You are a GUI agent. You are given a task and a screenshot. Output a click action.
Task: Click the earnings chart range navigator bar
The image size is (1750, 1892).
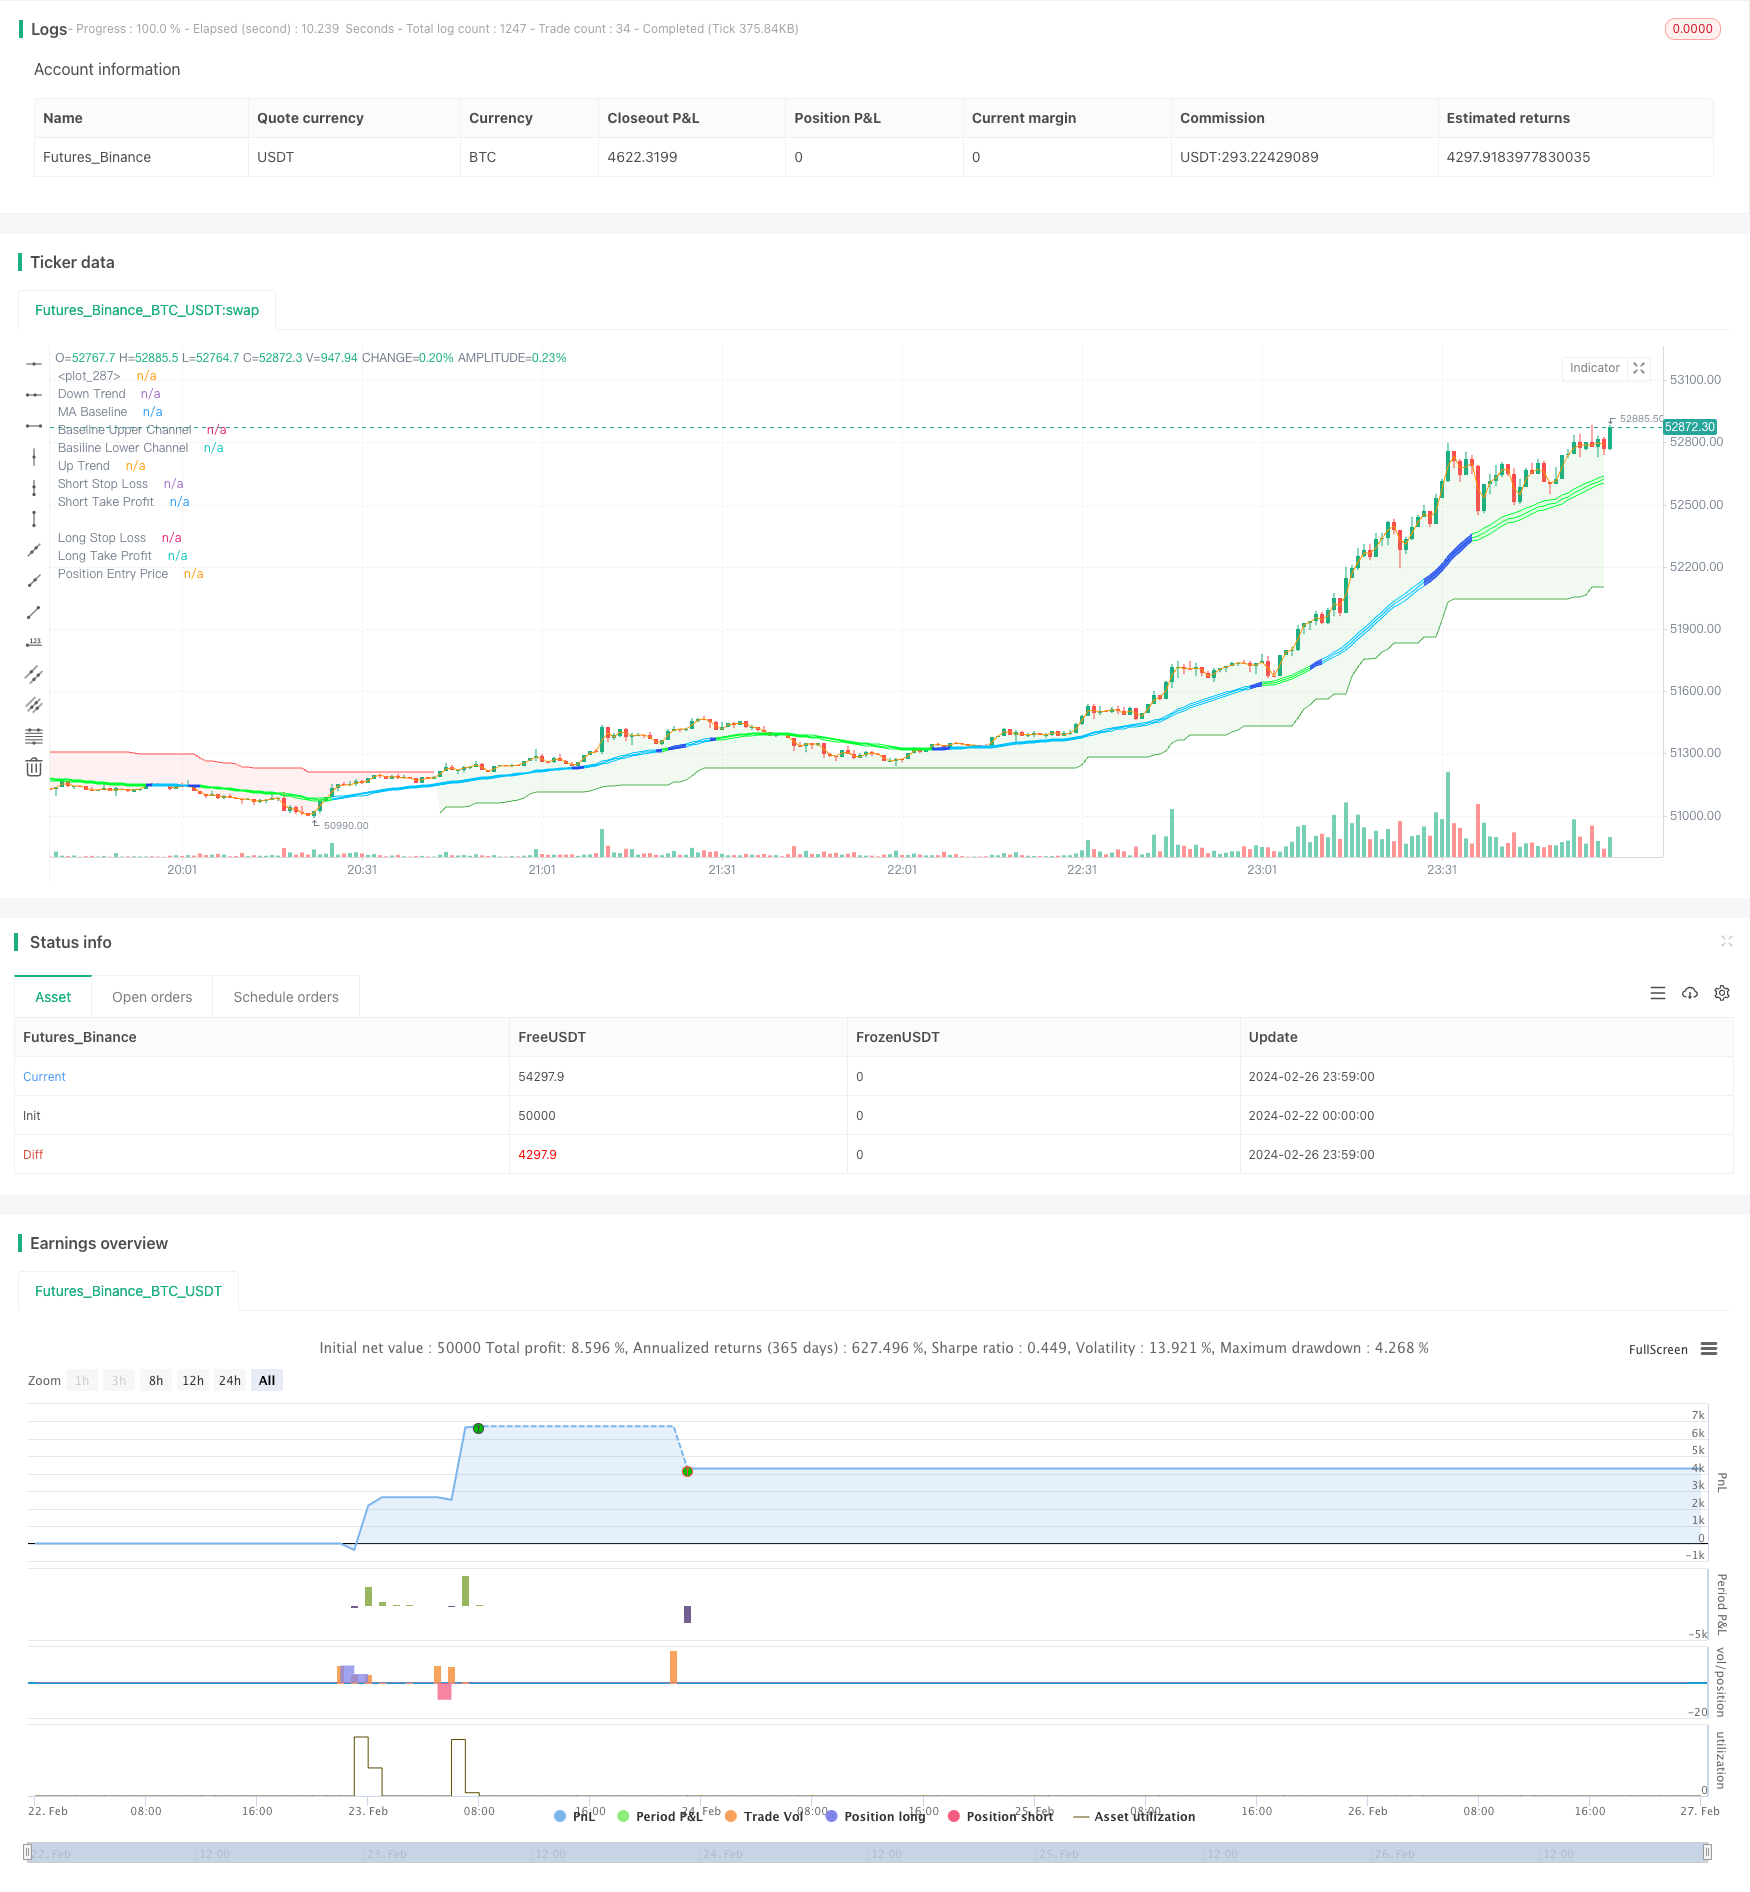(868, 1853)
